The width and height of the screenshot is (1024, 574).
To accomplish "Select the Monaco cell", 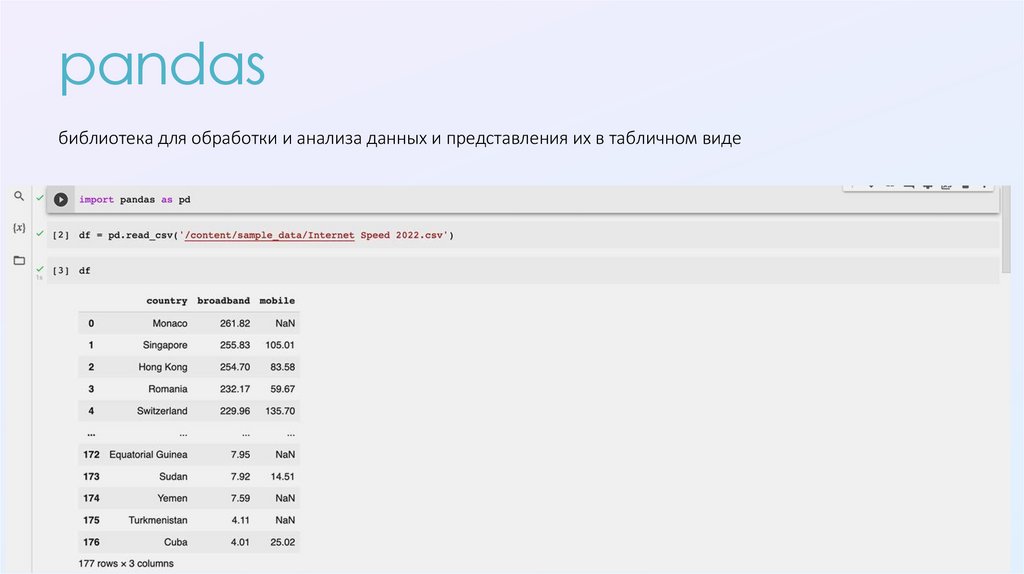I will tap(170, 323).
